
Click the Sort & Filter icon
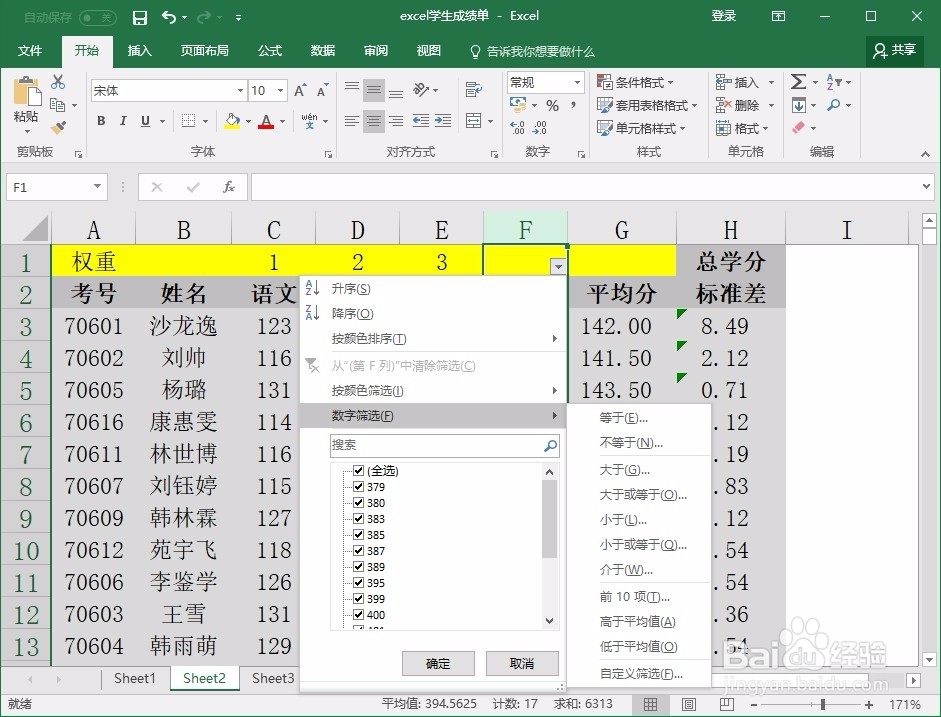(834, 82)
